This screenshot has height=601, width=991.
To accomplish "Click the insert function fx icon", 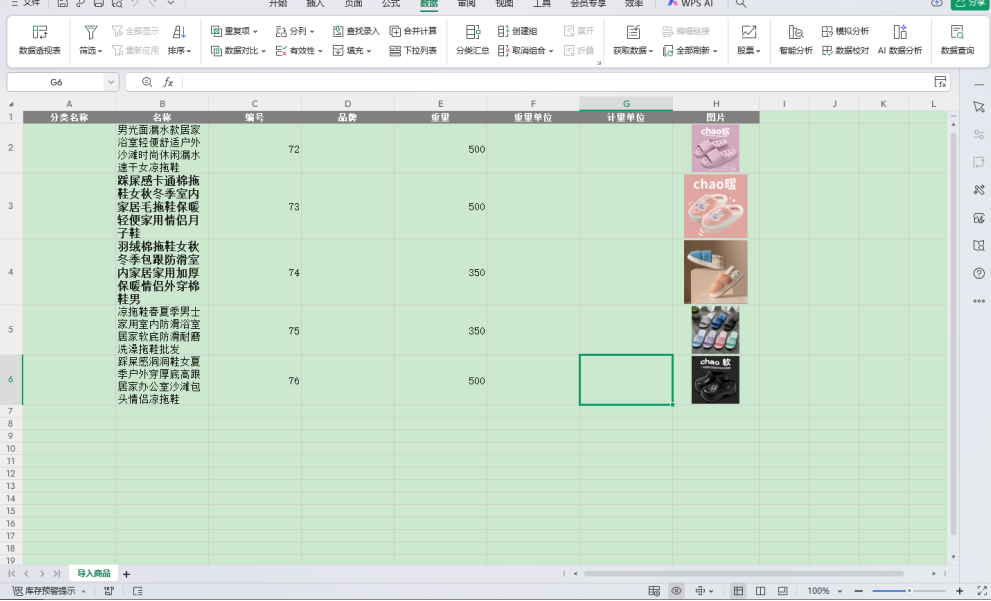I will click(168, 82).
